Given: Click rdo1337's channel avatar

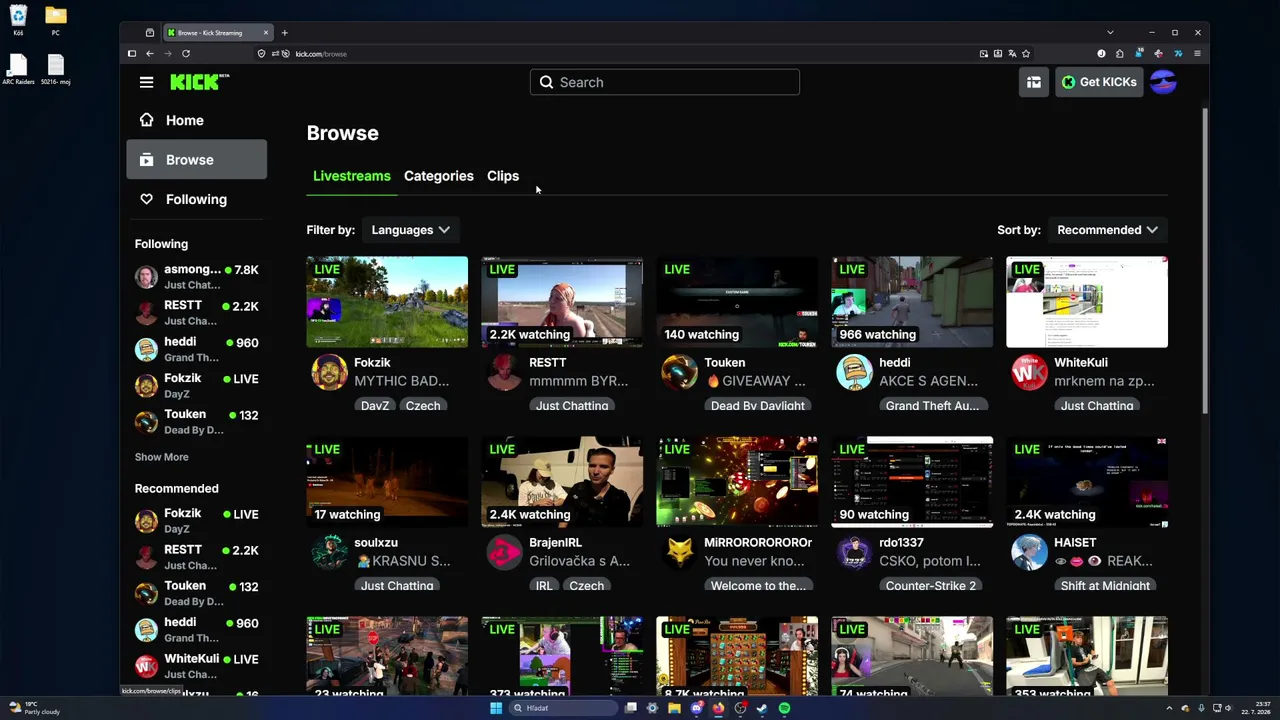Looking at the screenshot, I should (x=854, y=552).
